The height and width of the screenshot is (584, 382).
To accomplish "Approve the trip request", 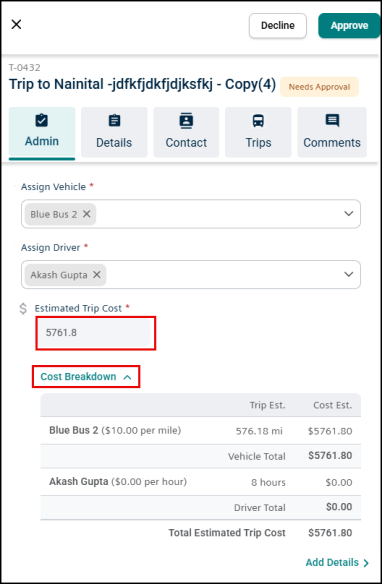I will pyautogui.click(x=349, y=26).
